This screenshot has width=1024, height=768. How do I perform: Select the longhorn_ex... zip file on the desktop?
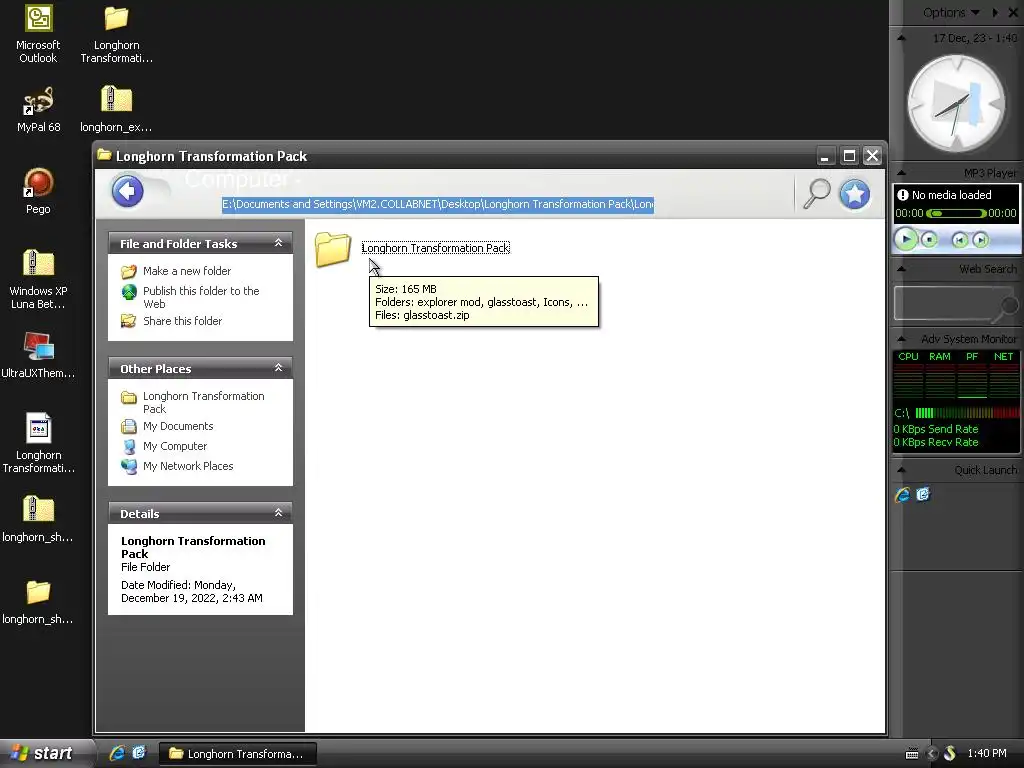116,99
